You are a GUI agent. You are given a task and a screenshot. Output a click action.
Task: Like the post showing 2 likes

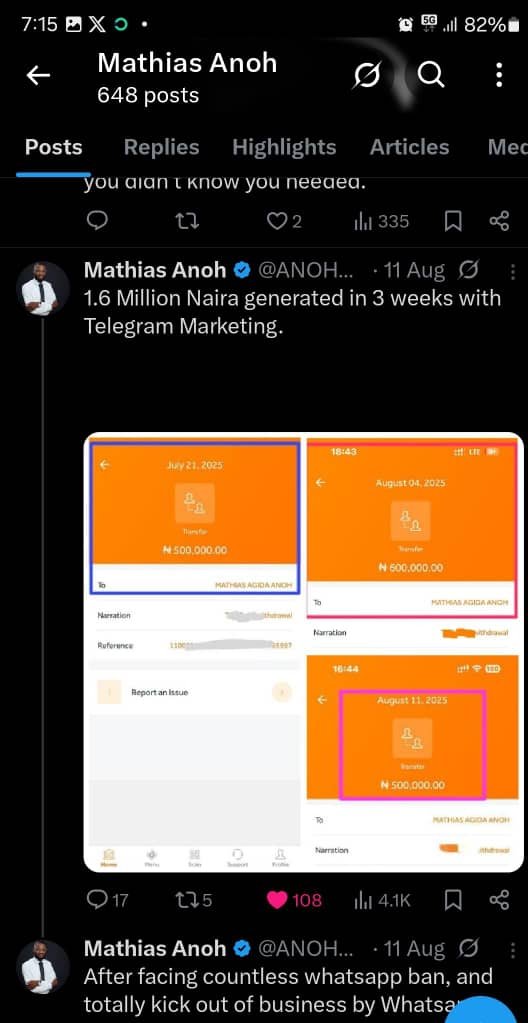(285, 222)
